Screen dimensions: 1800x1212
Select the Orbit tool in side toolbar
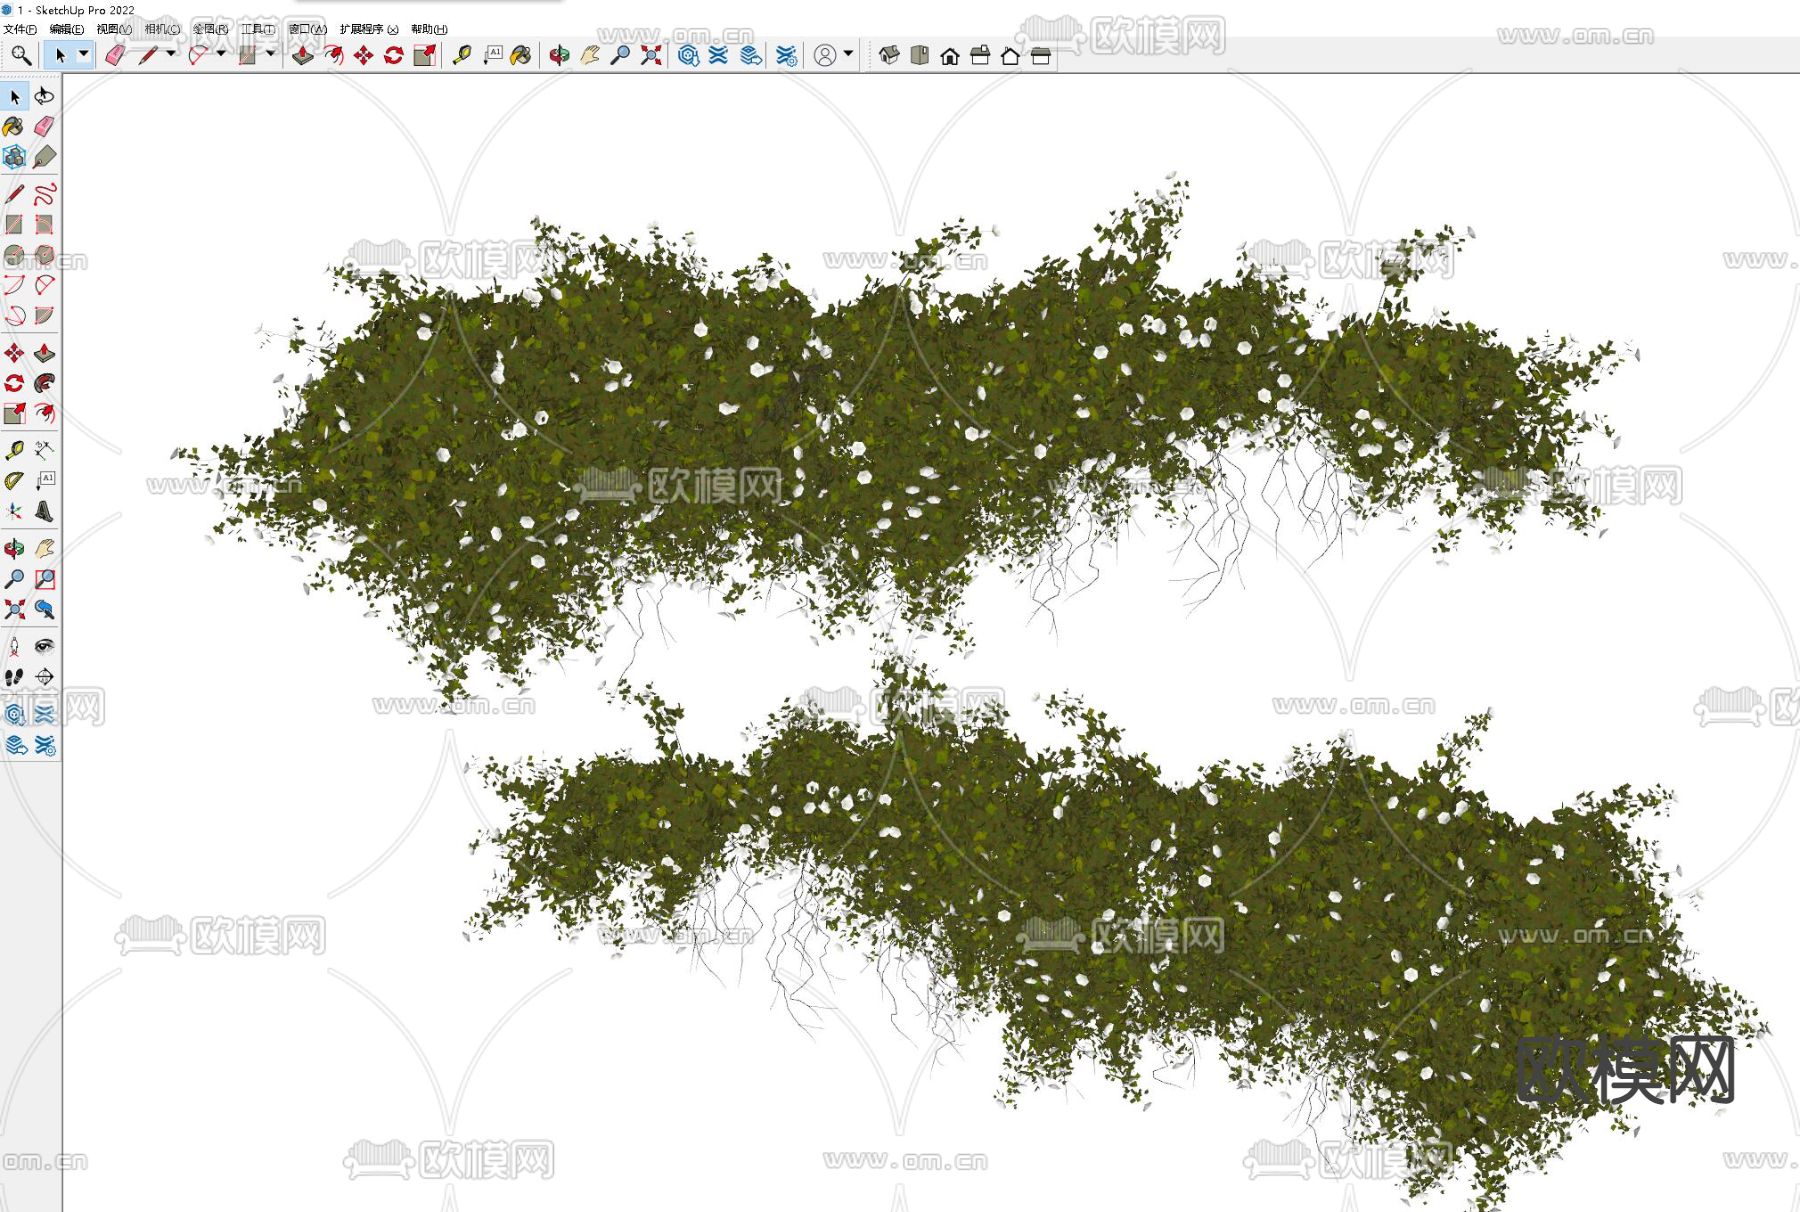click(x=14, y=548)
